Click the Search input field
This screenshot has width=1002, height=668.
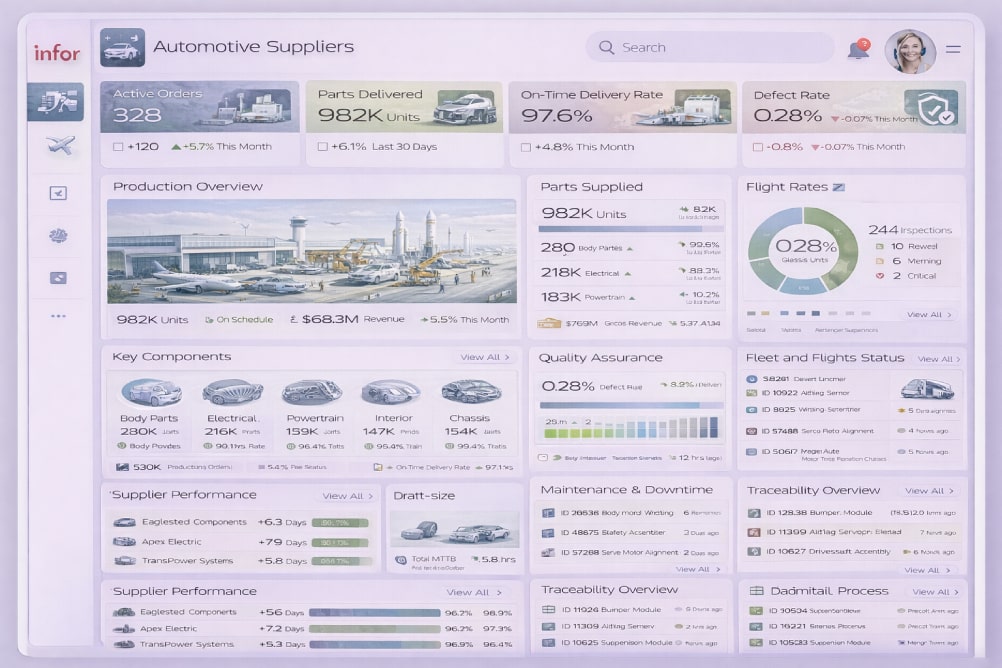click(x=710, y=47)
